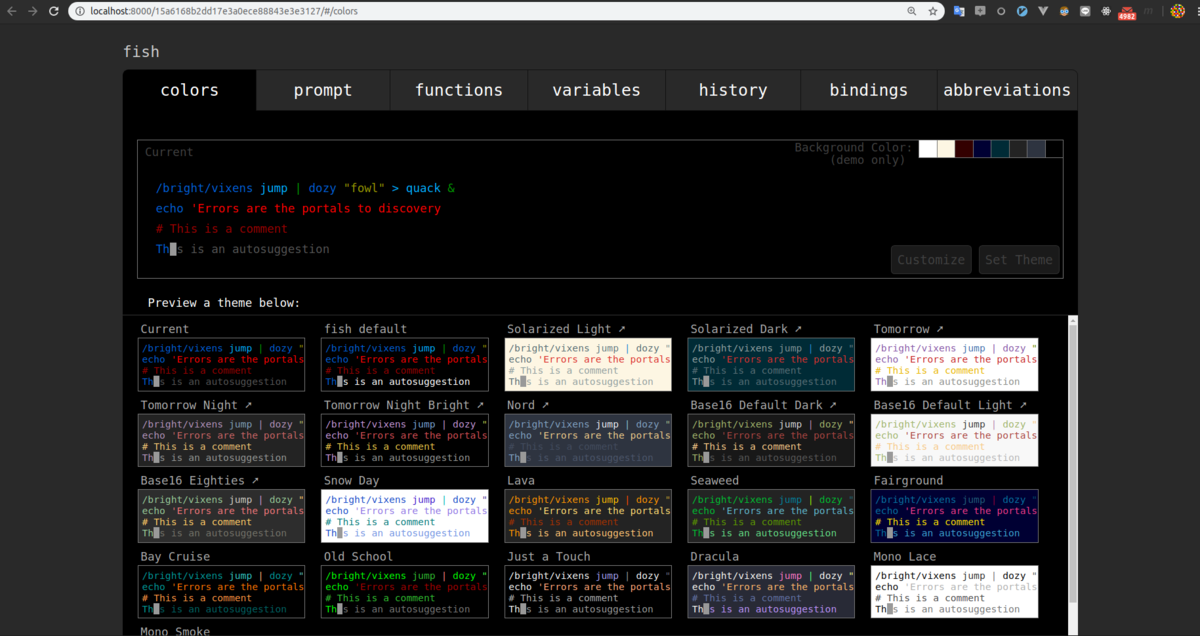The height and width of the screenshot is (636, 1200).
Task: Click the blue circular checkmark extension icon
Action: (1022, 11)
